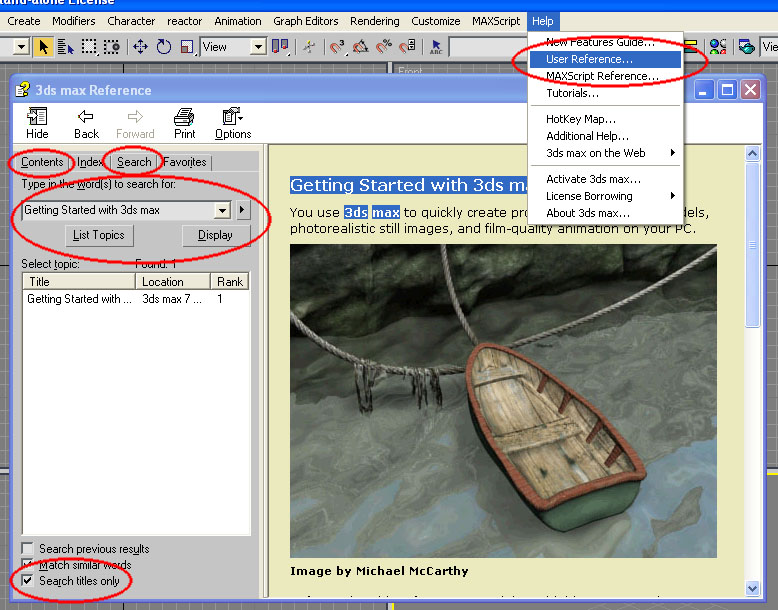Toggle Select and Manipulate tool
778x610 pixels.
(x=309, y=47)
